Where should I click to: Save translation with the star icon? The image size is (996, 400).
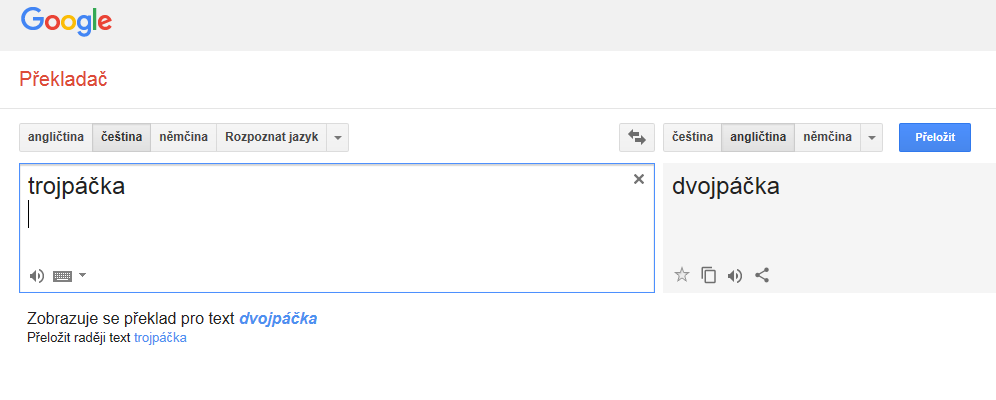(682, 275)
